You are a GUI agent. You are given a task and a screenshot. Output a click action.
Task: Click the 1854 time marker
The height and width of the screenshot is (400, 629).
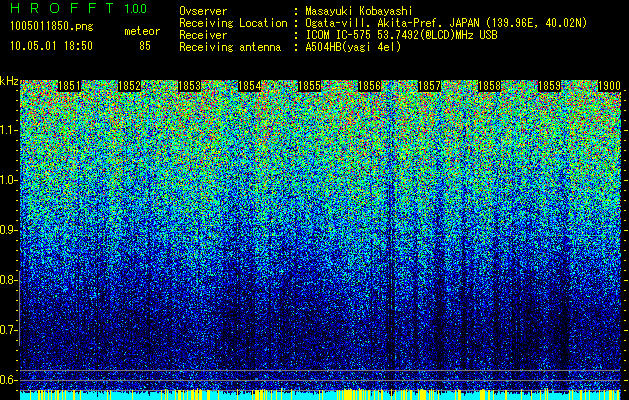250,86
